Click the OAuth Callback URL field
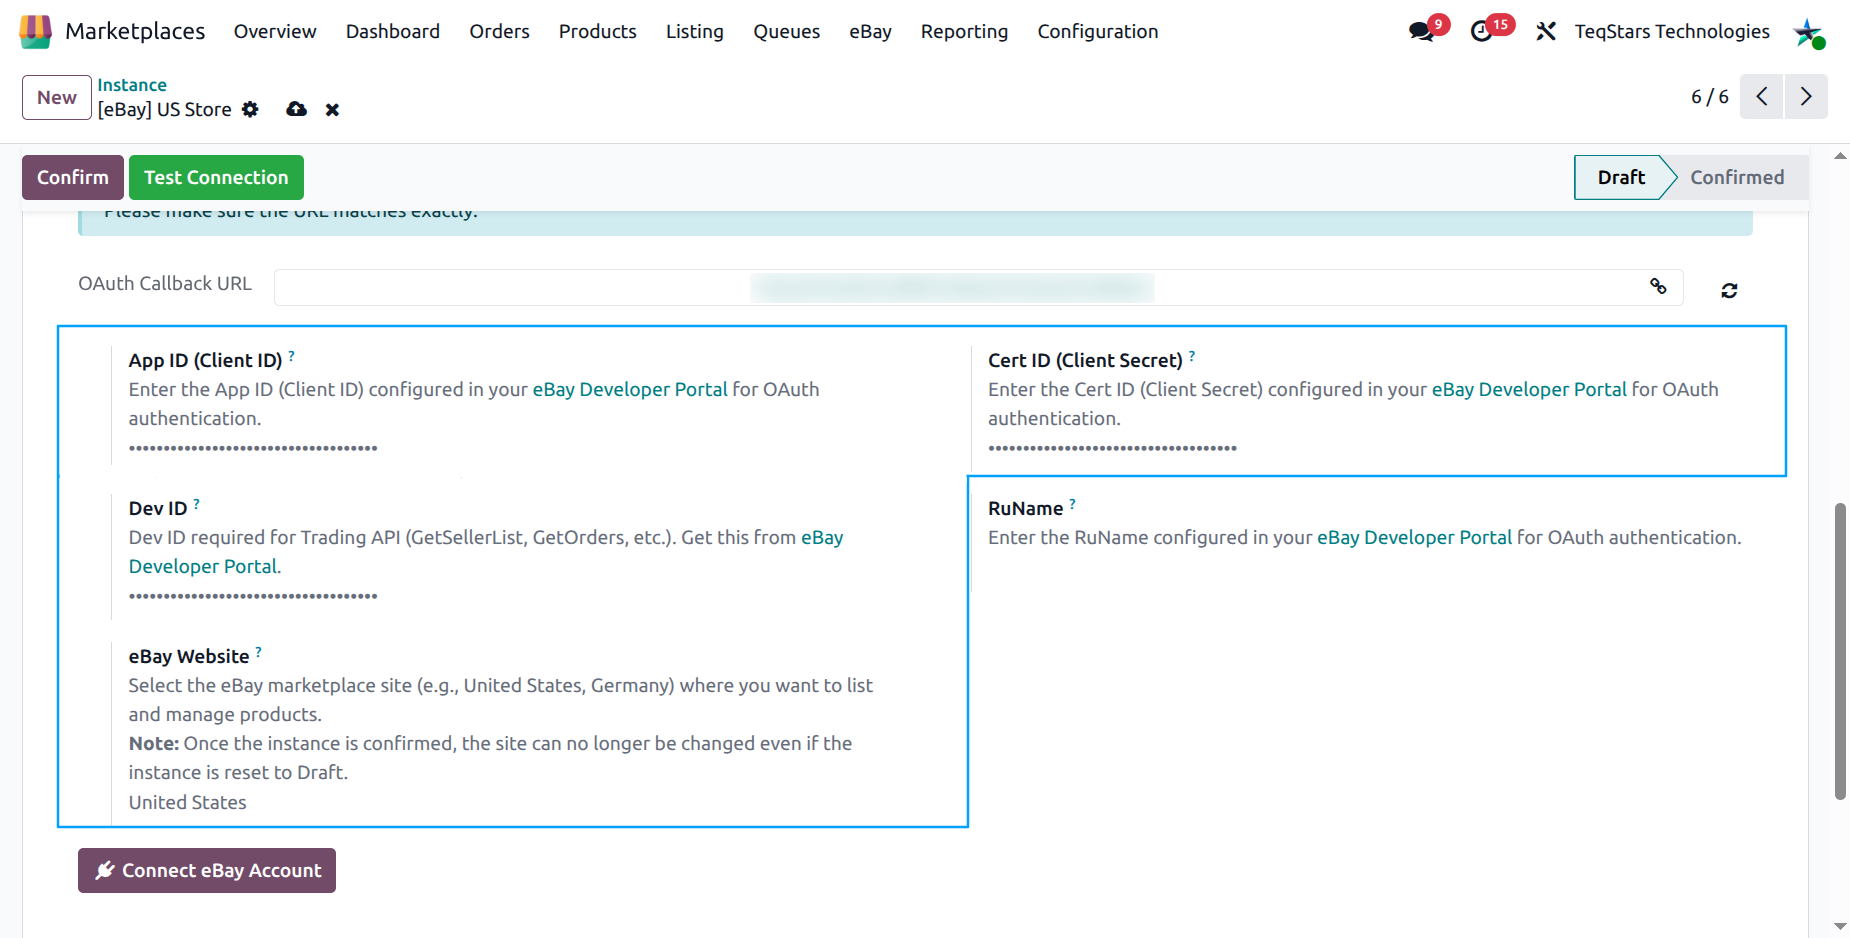The height and width of the screenshot is (938, 1850). tap(979, 287)
